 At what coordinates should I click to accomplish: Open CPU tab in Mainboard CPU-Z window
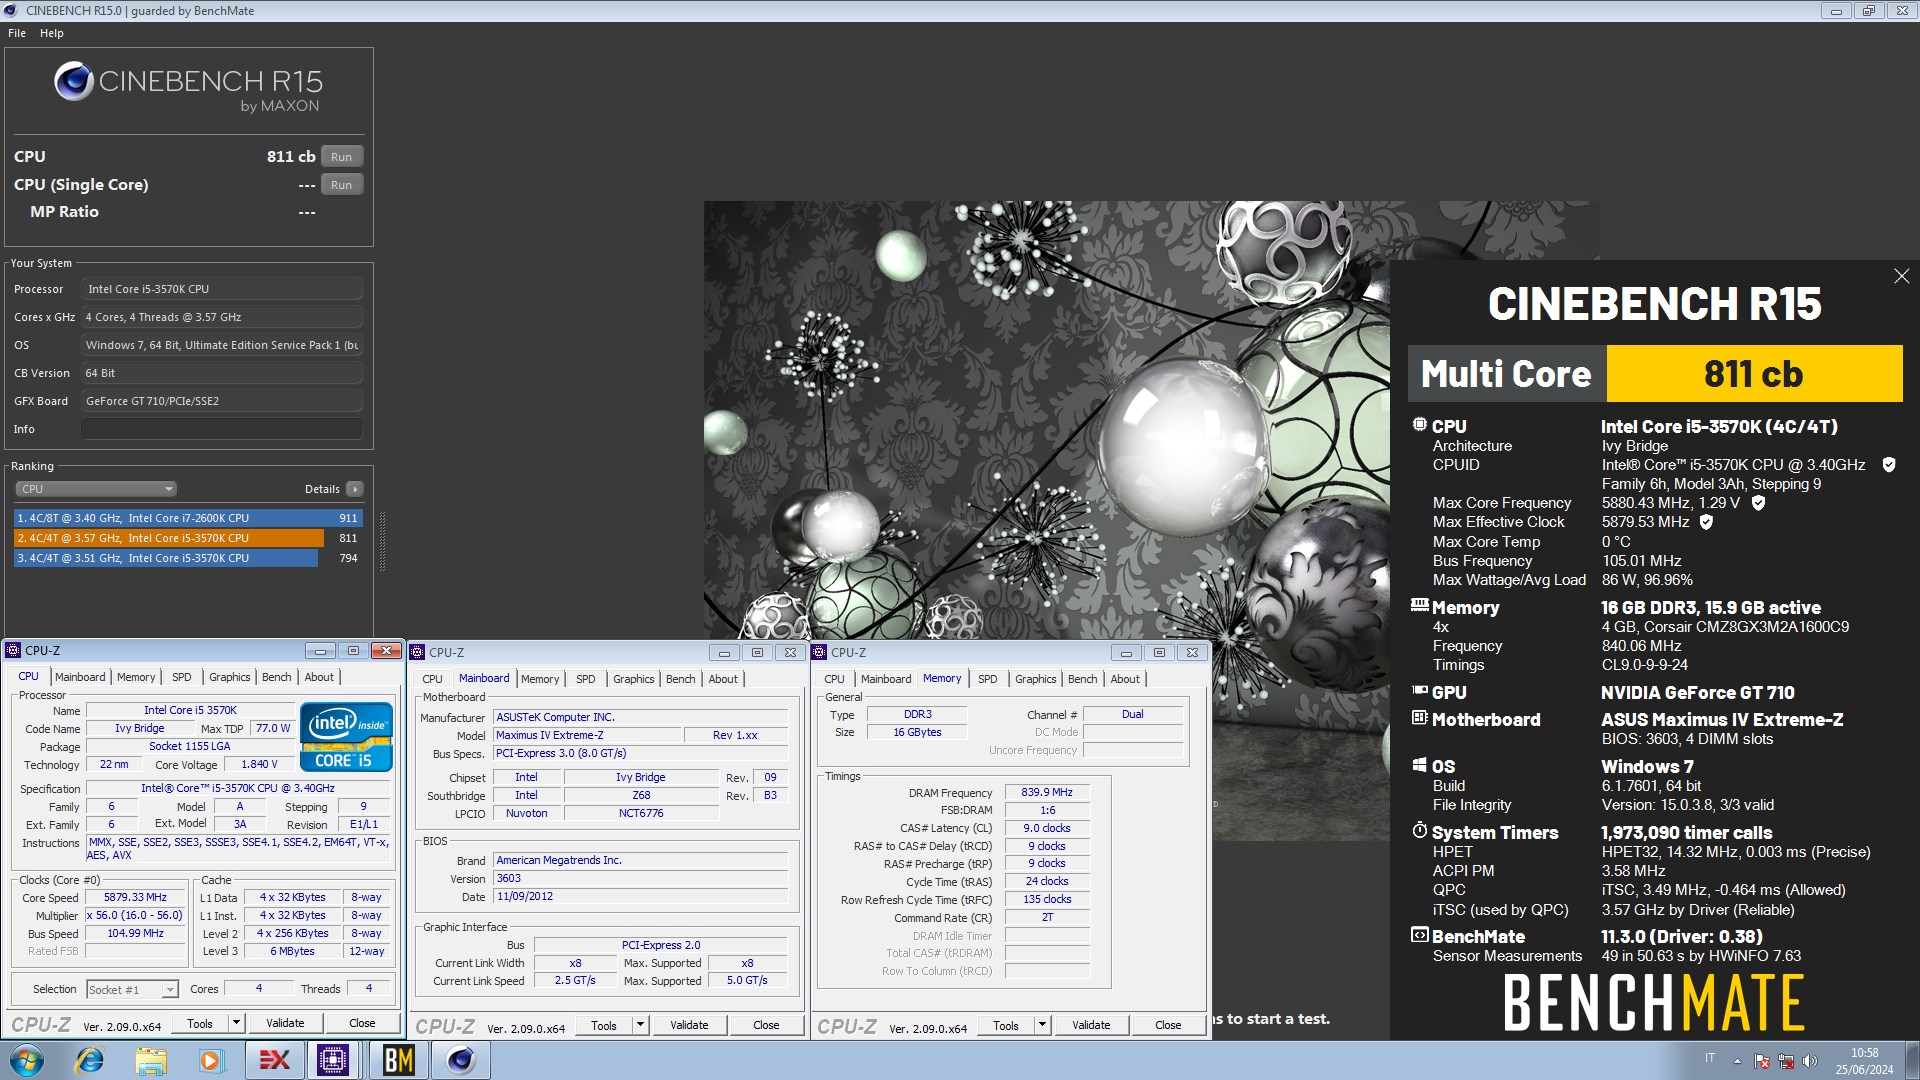pos(432,679)
